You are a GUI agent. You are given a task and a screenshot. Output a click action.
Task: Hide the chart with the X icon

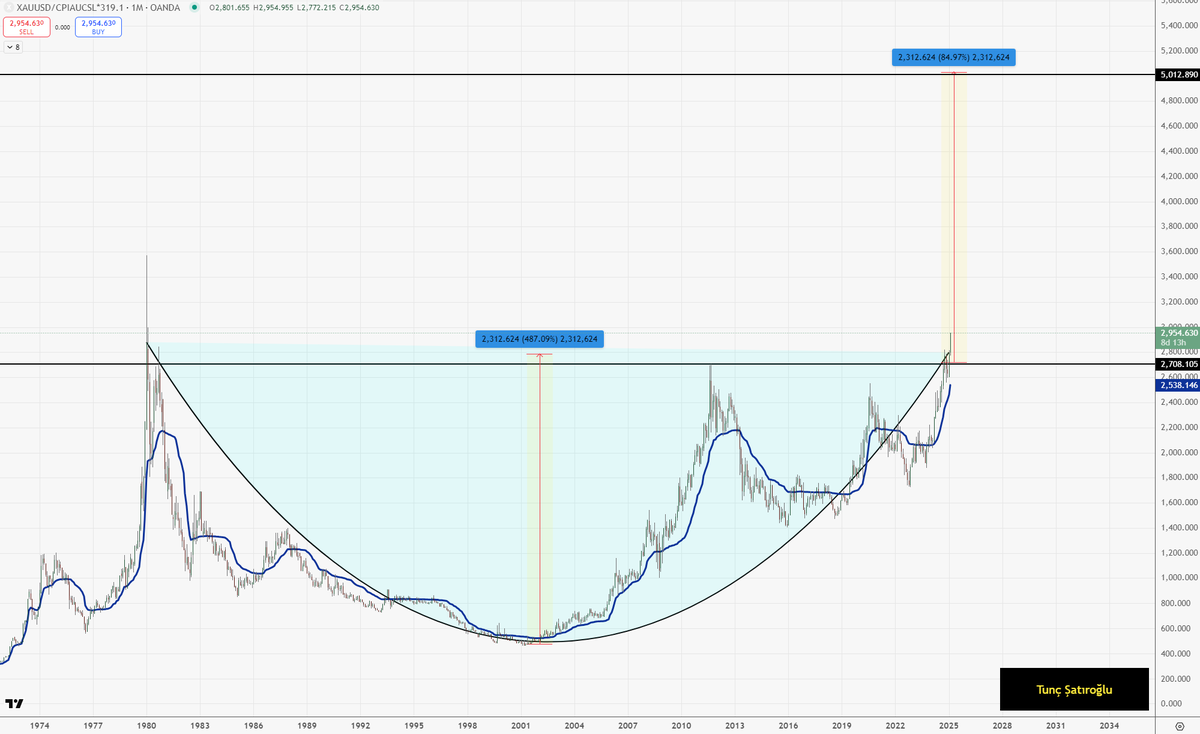click(9, 8)
